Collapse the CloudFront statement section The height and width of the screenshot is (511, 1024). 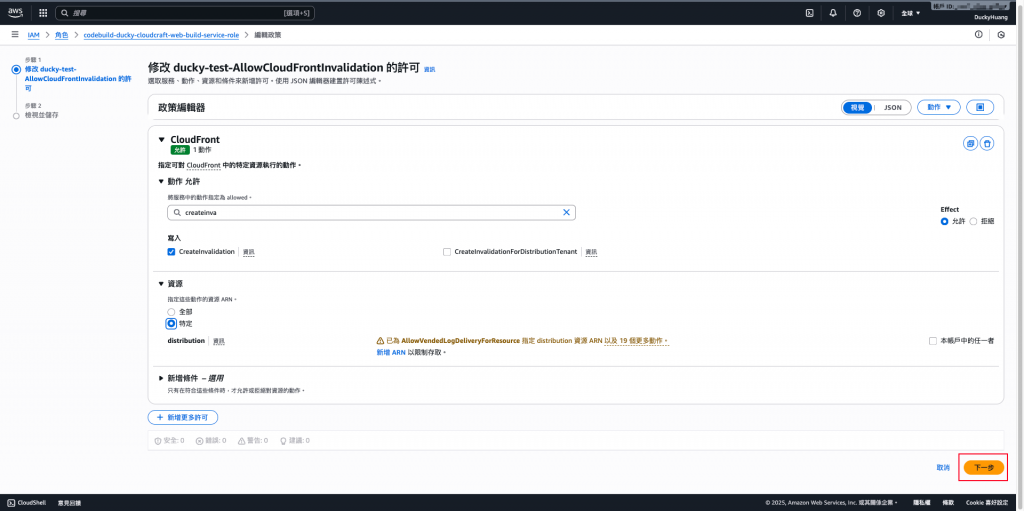161,140
